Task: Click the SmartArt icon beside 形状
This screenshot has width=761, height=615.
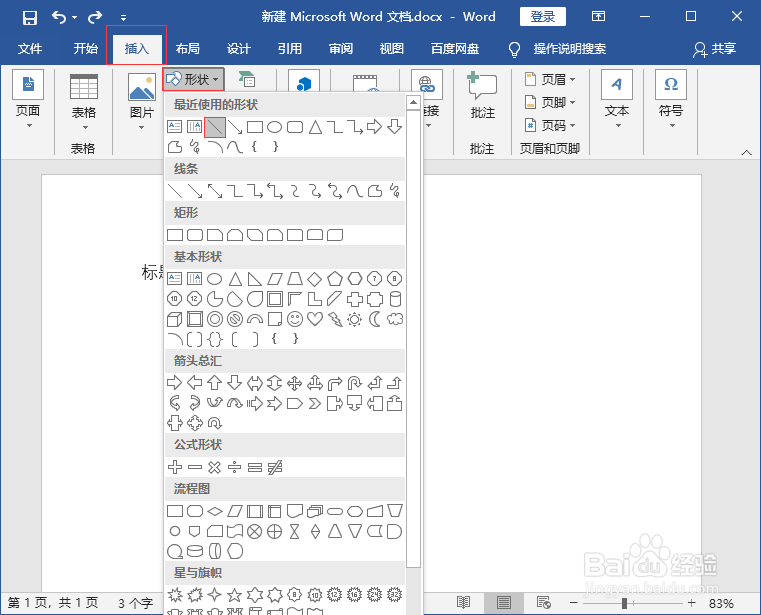Action: (247, 79)
